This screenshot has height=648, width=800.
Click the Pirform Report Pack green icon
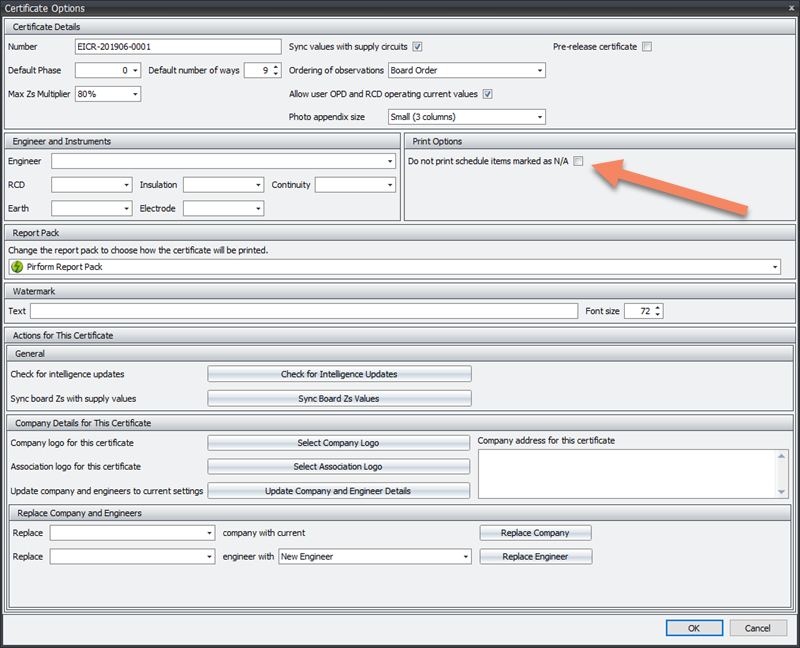point(17,267)
